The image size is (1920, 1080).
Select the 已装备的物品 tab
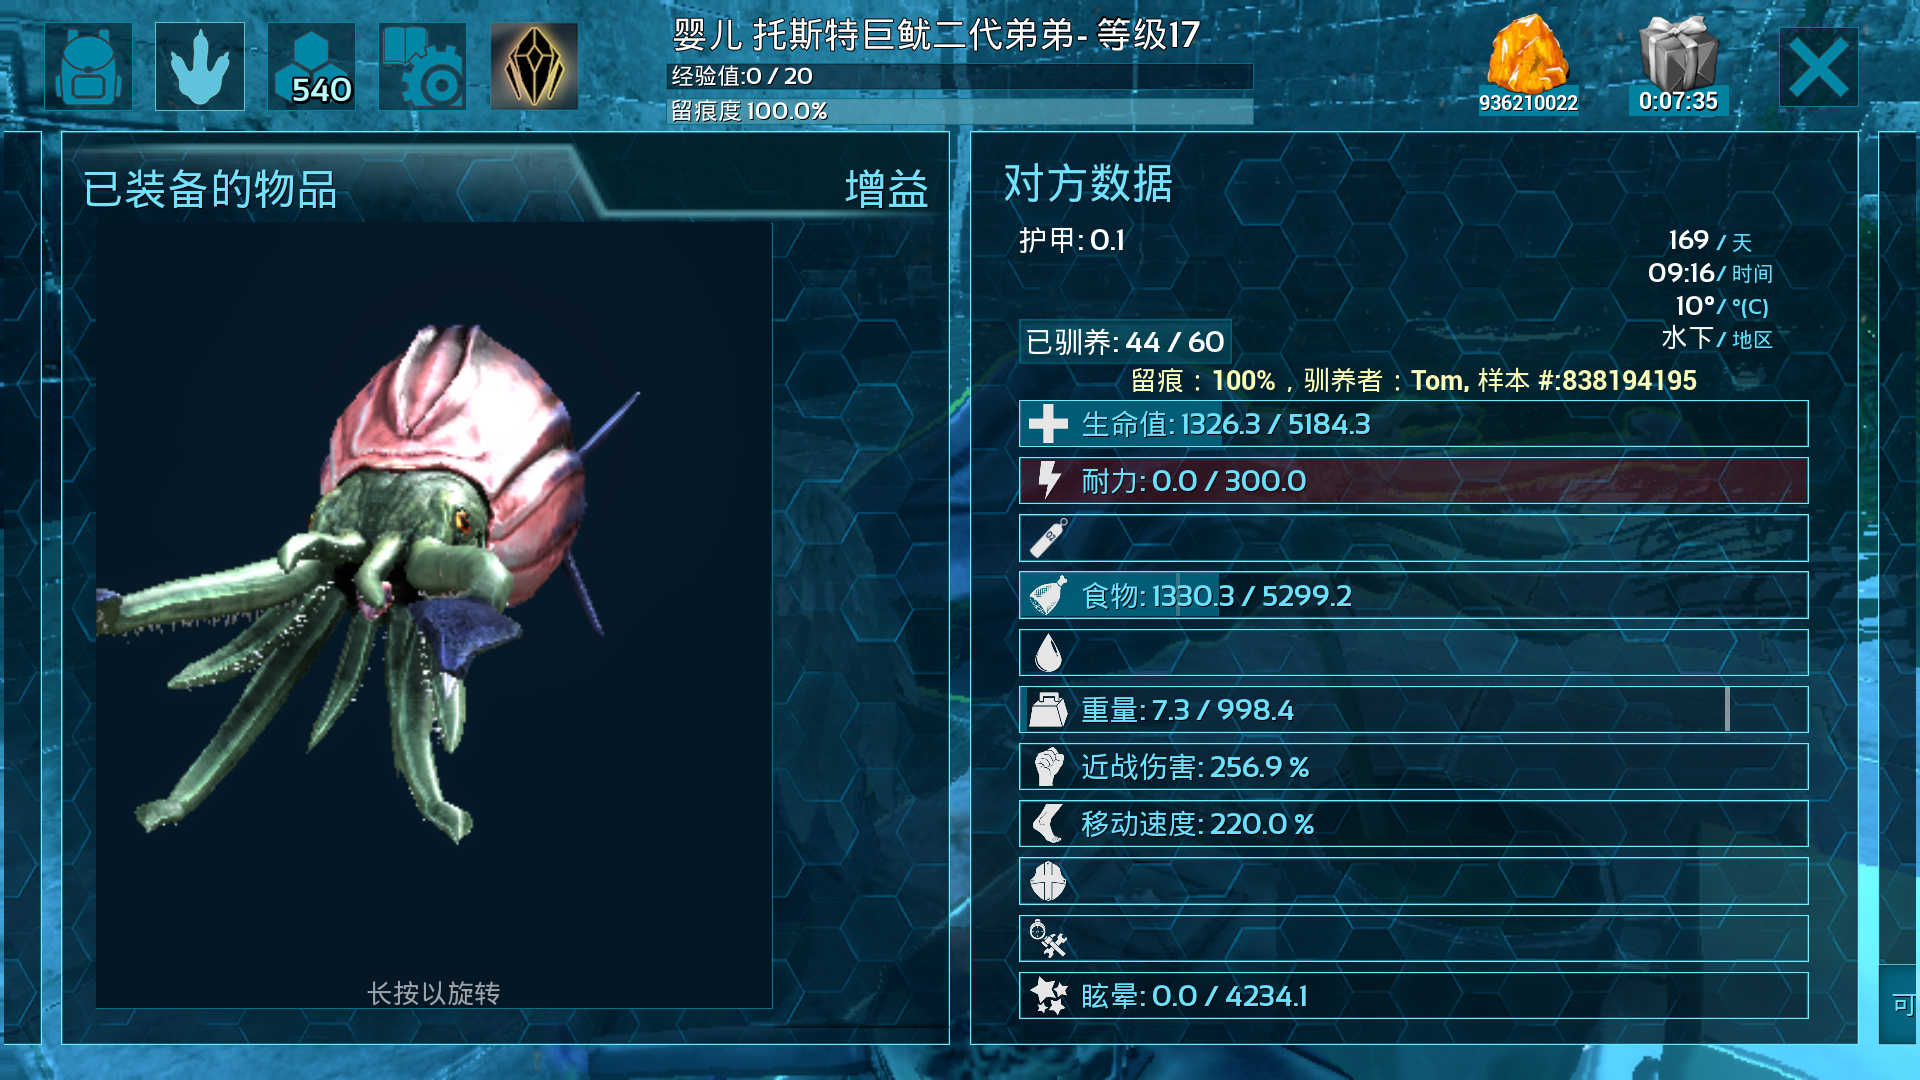[210, 189]
